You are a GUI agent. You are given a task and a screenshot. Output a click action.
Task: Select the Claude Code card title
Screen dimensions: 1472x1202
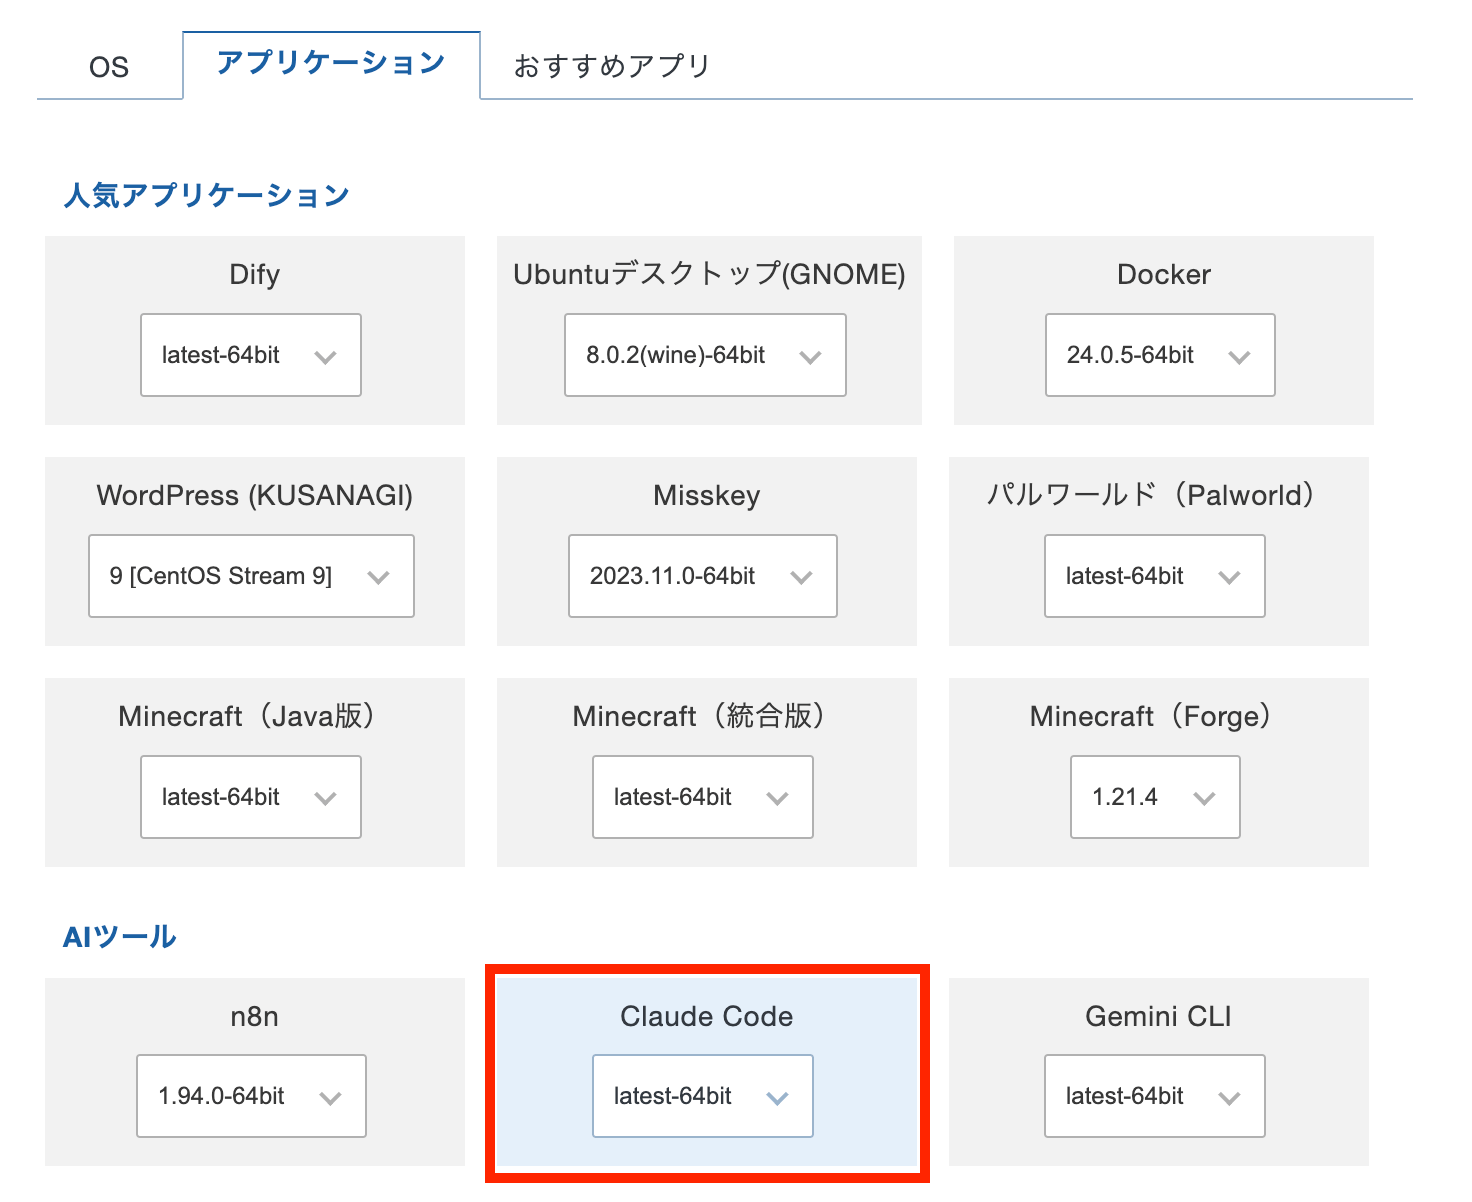point(706,1016)
